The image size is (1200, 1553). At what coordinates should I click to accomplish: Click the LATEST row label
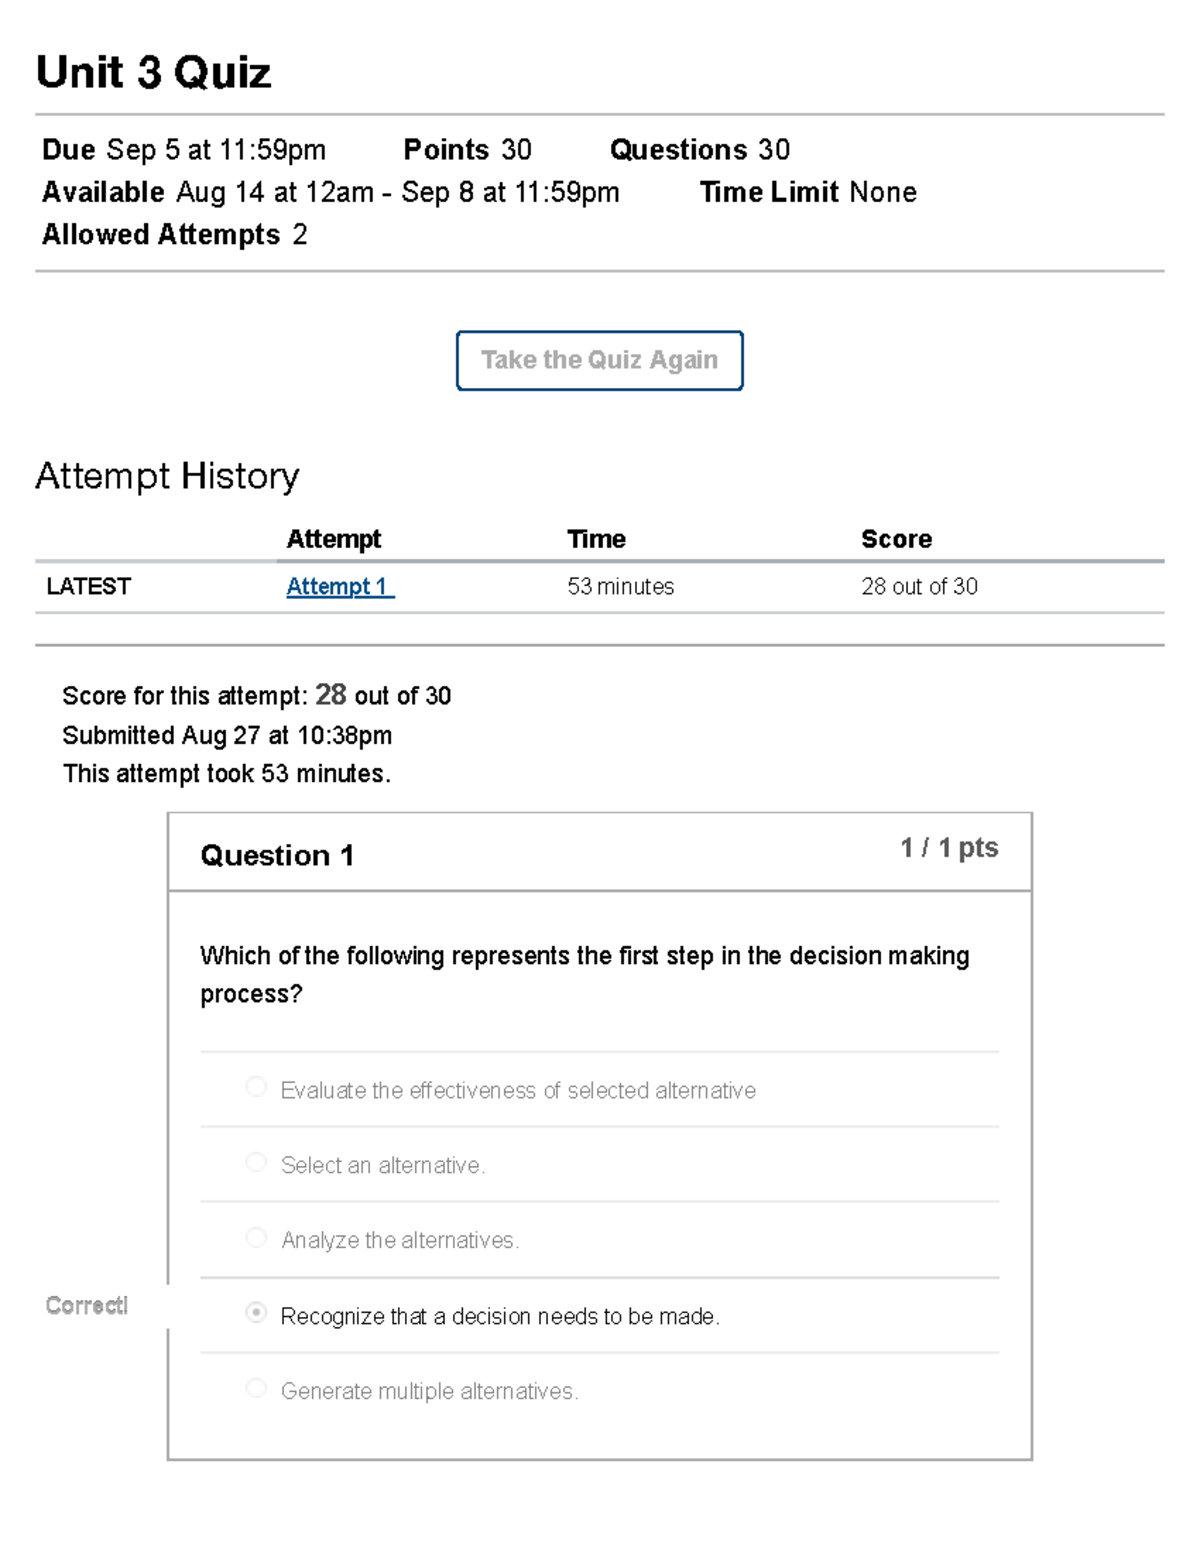[88, 587]
